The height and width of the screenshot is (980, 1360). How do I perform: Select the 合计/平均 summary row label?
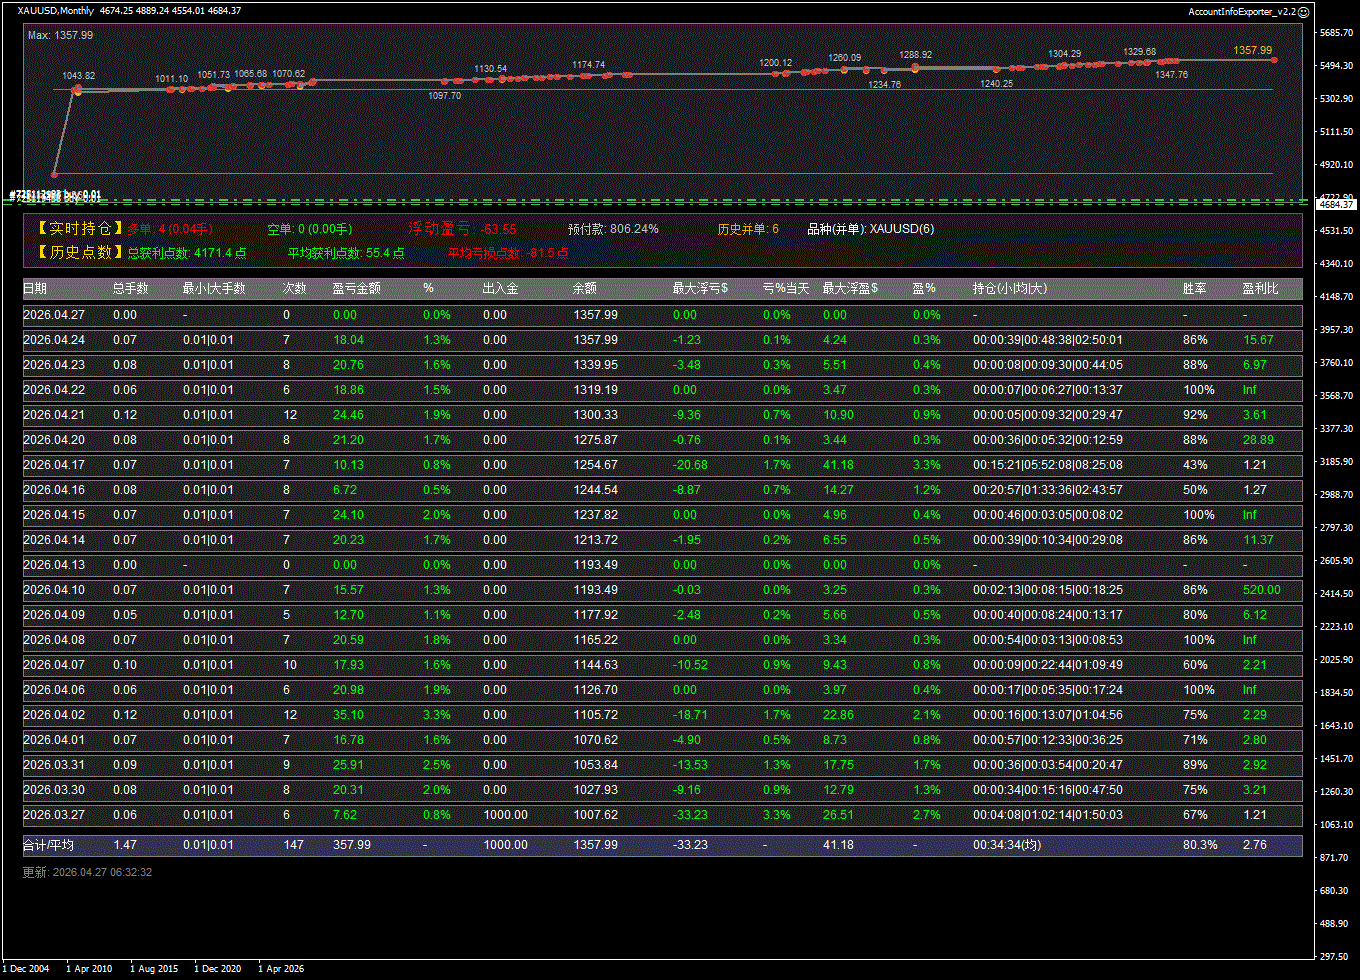(48, 845)
